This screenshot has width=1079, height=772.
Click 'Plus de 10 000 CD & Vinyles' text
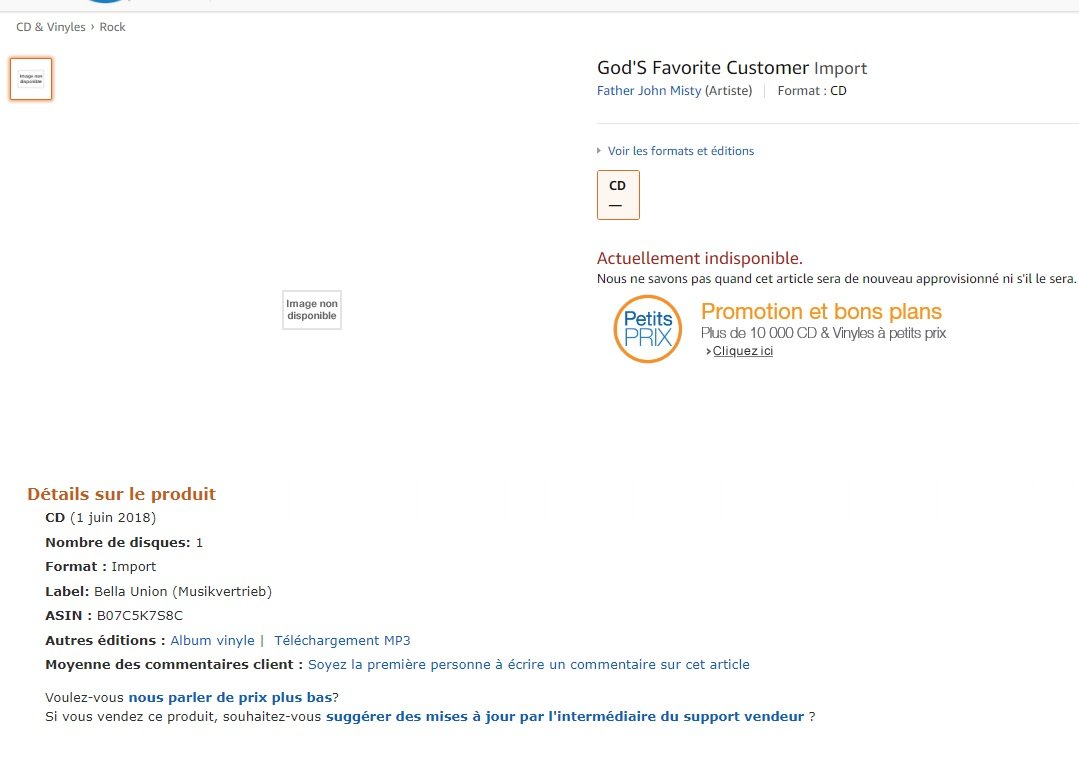click(x=823, y=333)
